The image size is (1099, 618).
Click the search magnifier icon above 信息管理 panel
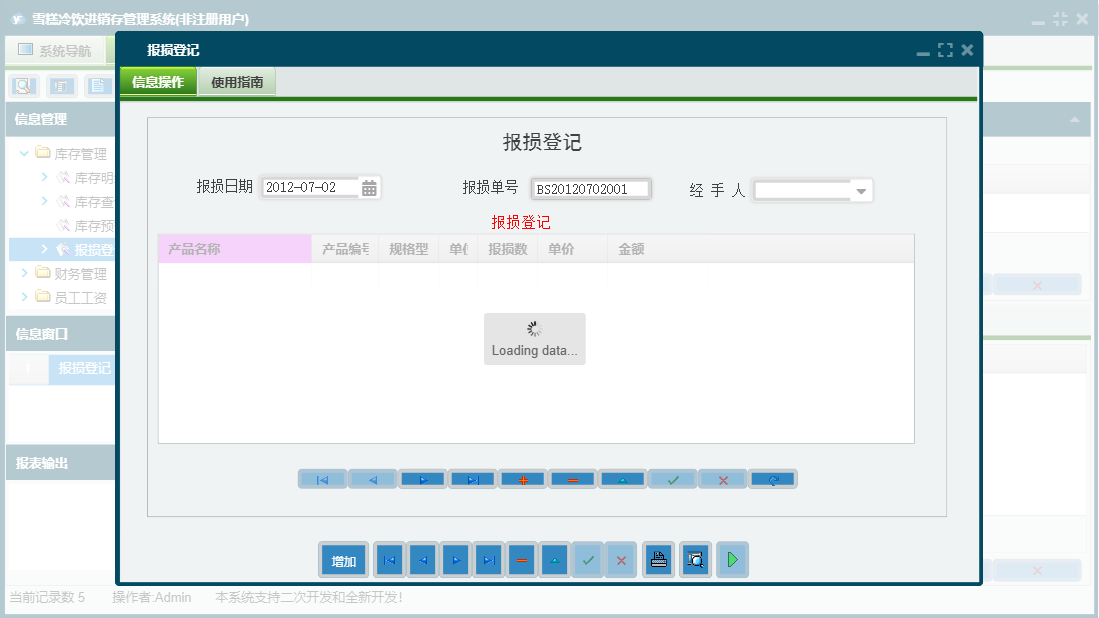(x=21, y=86)
